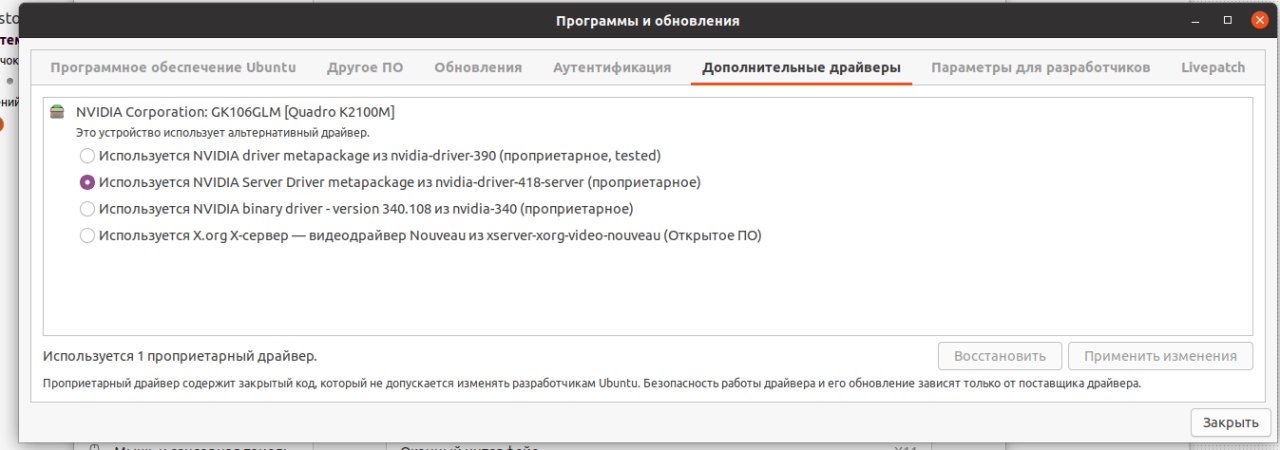The height and width of the screenshot is (450, 1280).
Task: Click the 'Программы и обновления' title bar text
Action: 648,21
